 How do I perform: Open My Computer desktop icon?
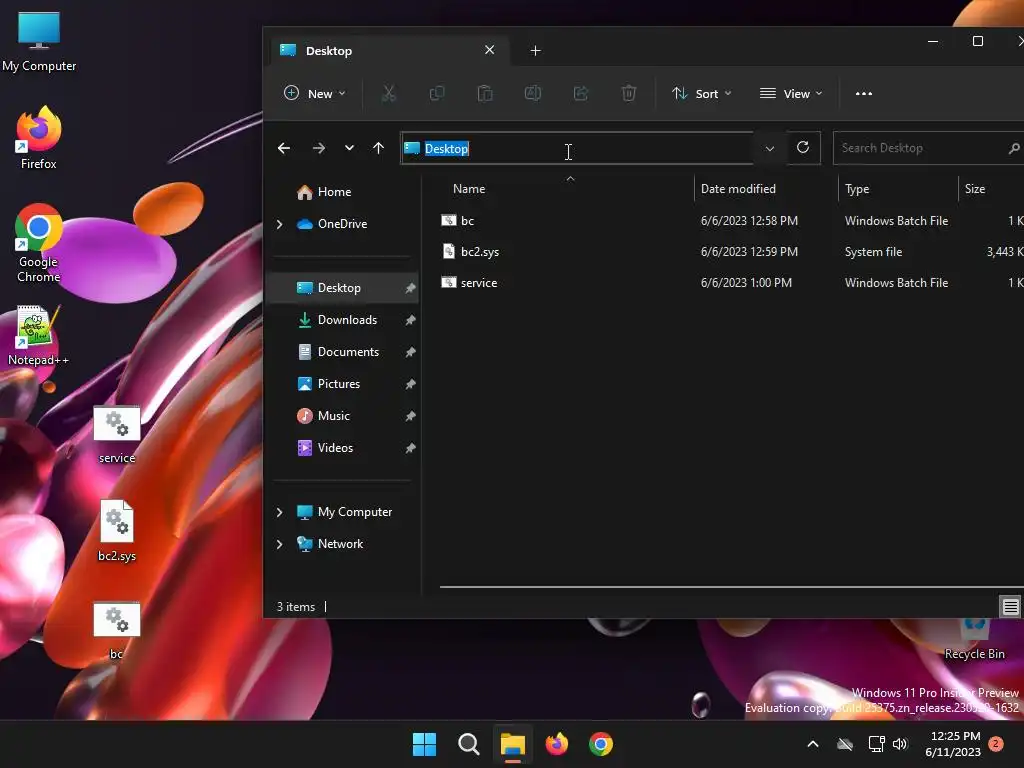39,42
